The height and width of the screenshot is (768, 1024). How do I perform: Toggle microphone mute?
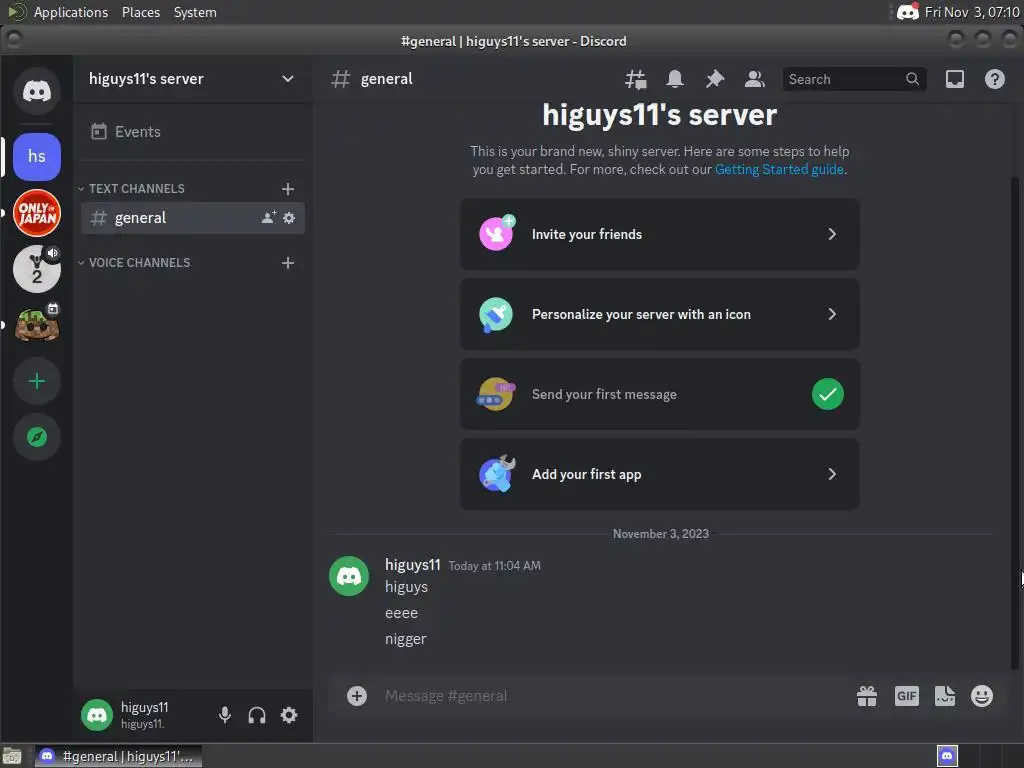[x=225, y=715]
